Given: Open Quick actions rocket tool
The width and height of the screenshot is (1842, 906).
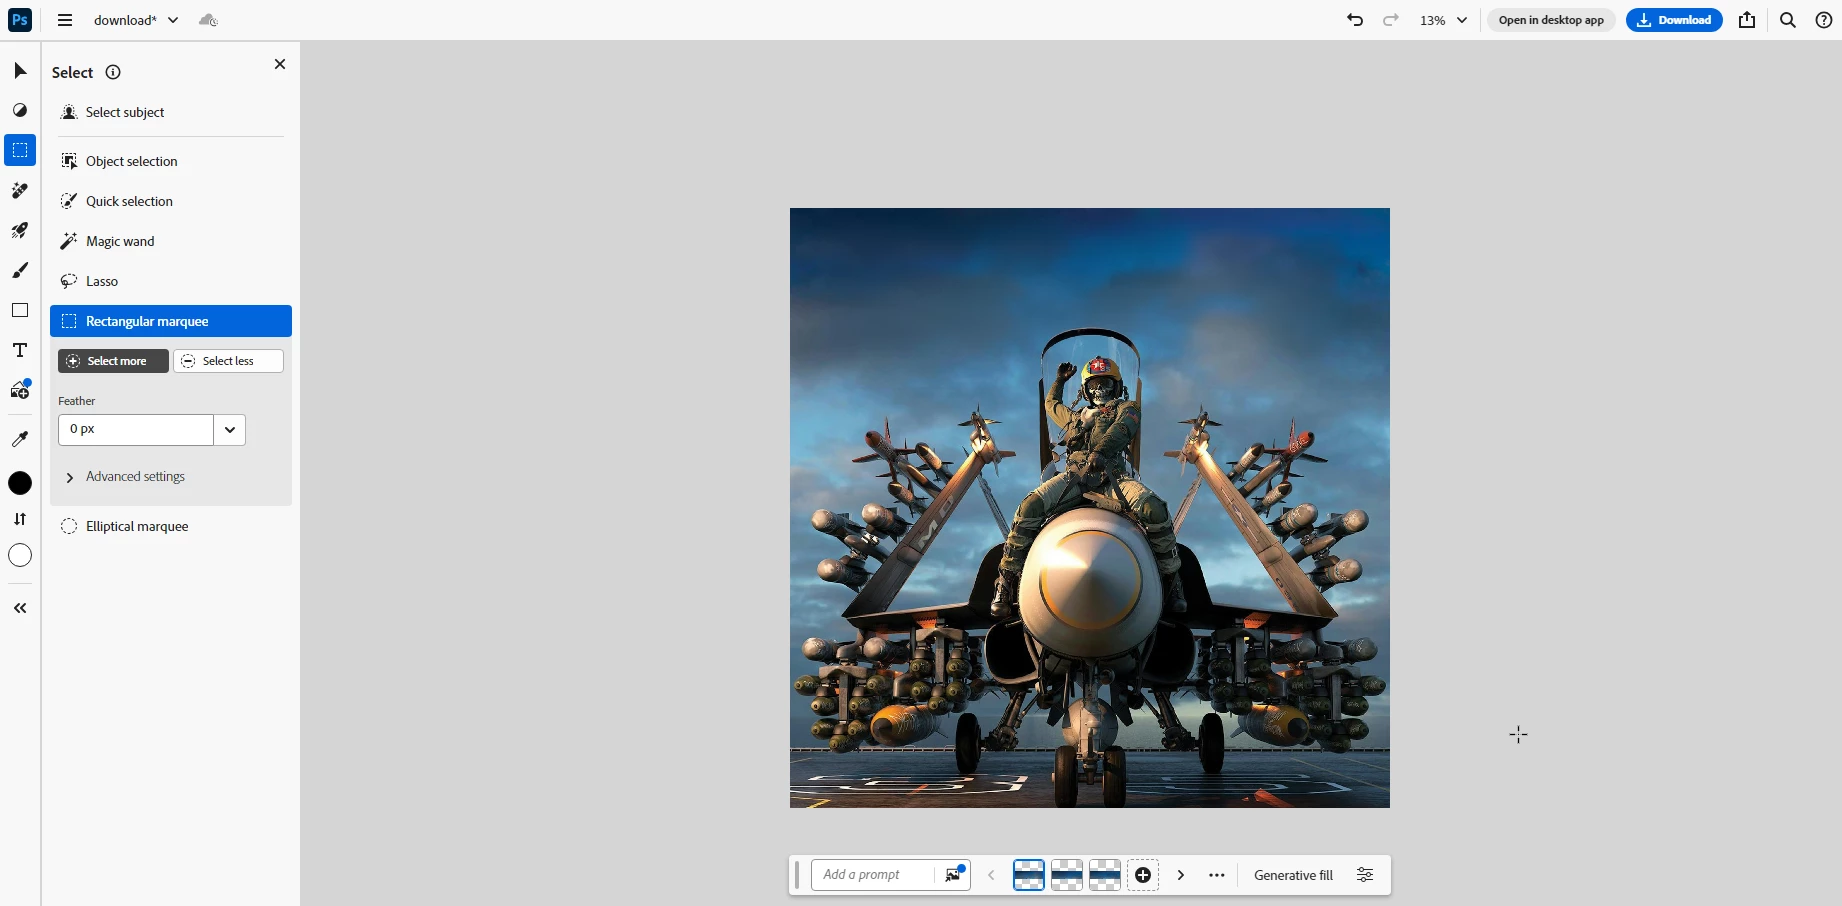Looking at the screenshot, I should tap(20, 230).
